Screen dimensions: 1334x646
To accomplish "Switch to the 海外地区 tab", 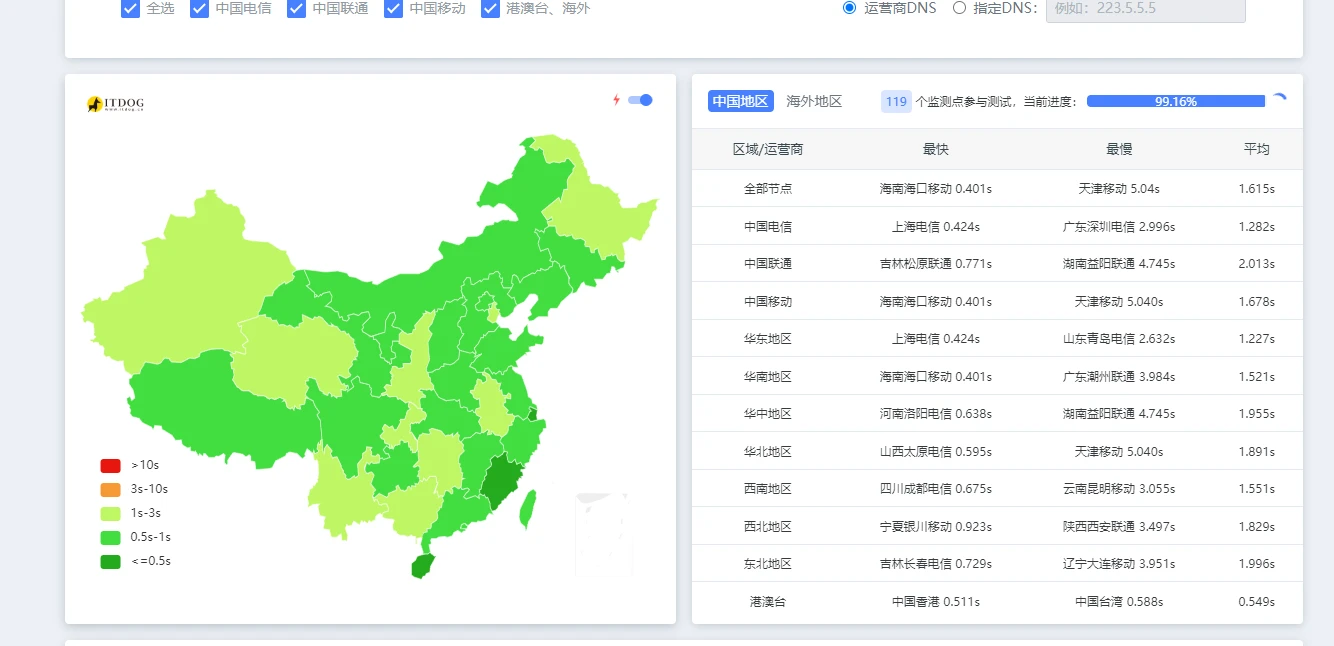I will click(814, 101).
